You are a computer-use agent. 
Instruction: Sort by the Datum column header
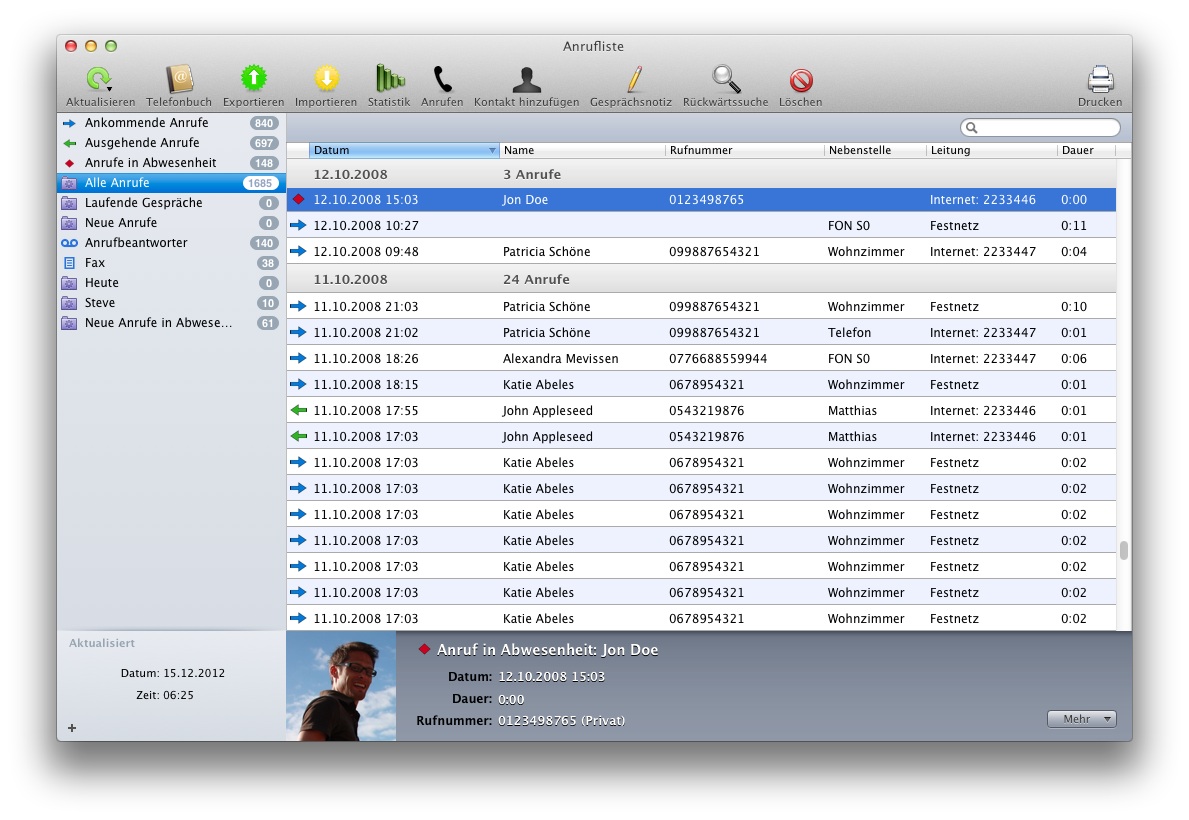tap(400, 150)
